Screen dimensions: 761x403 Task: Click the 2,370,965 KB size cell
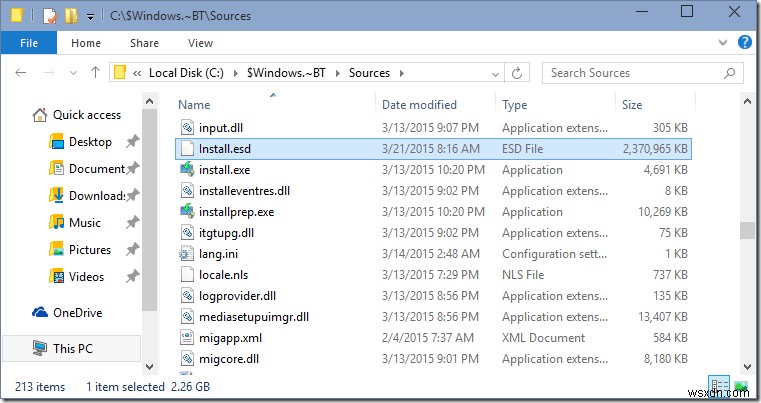click(655, 149)
